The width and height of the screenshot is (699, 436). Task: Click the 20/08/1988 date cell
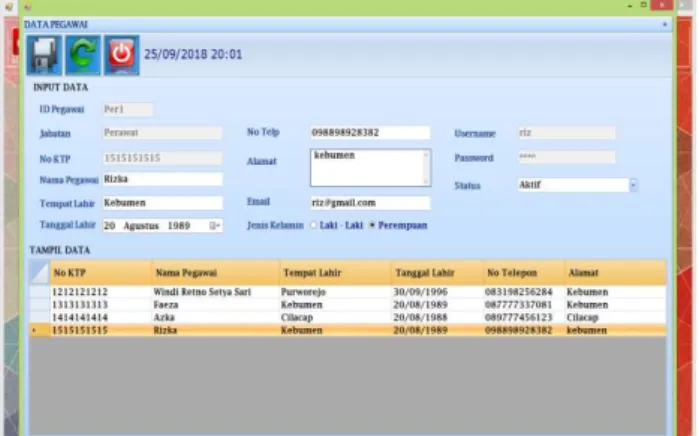438,317
